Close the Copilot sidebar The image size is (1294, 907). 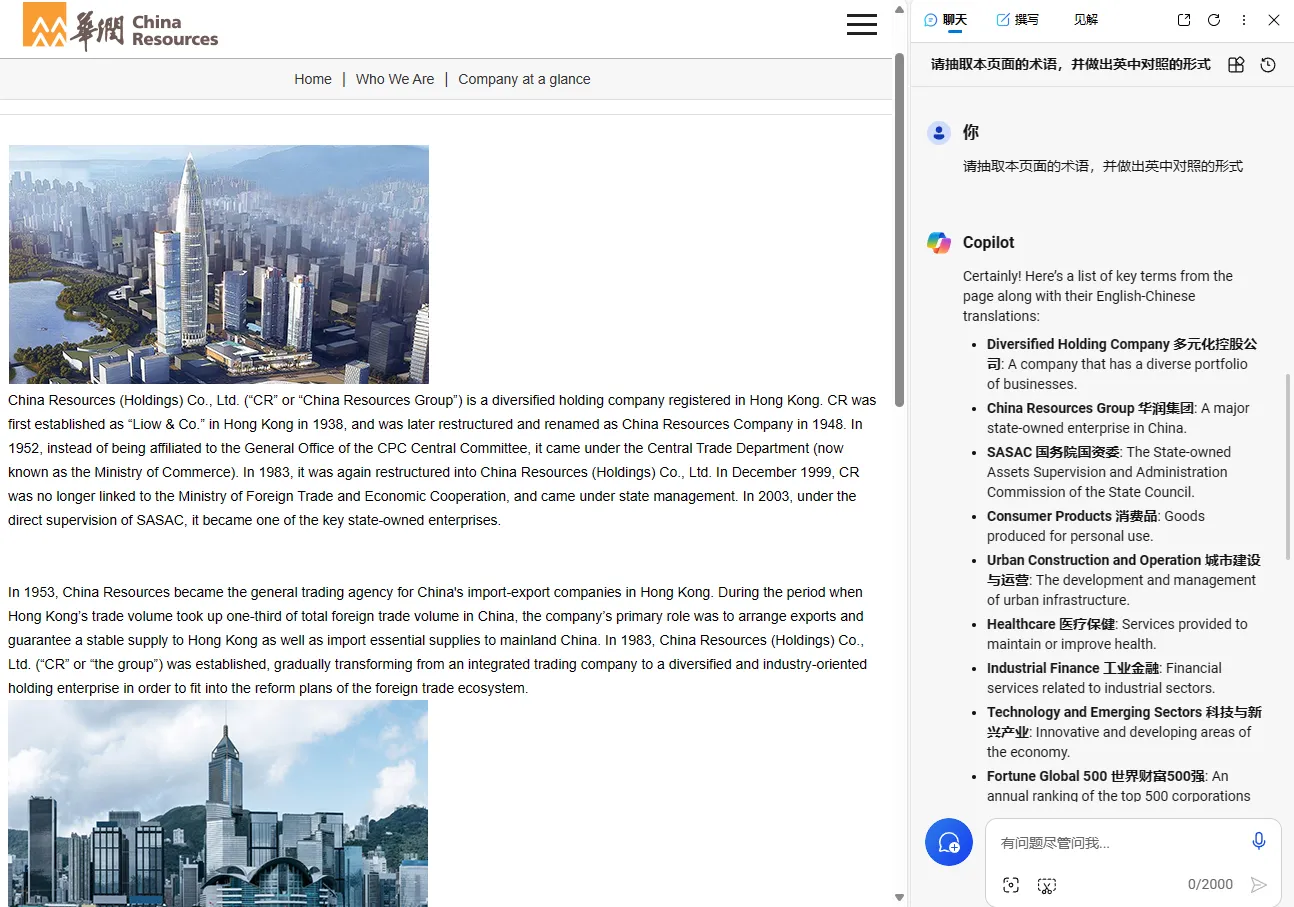click(x=1274, y=20)
